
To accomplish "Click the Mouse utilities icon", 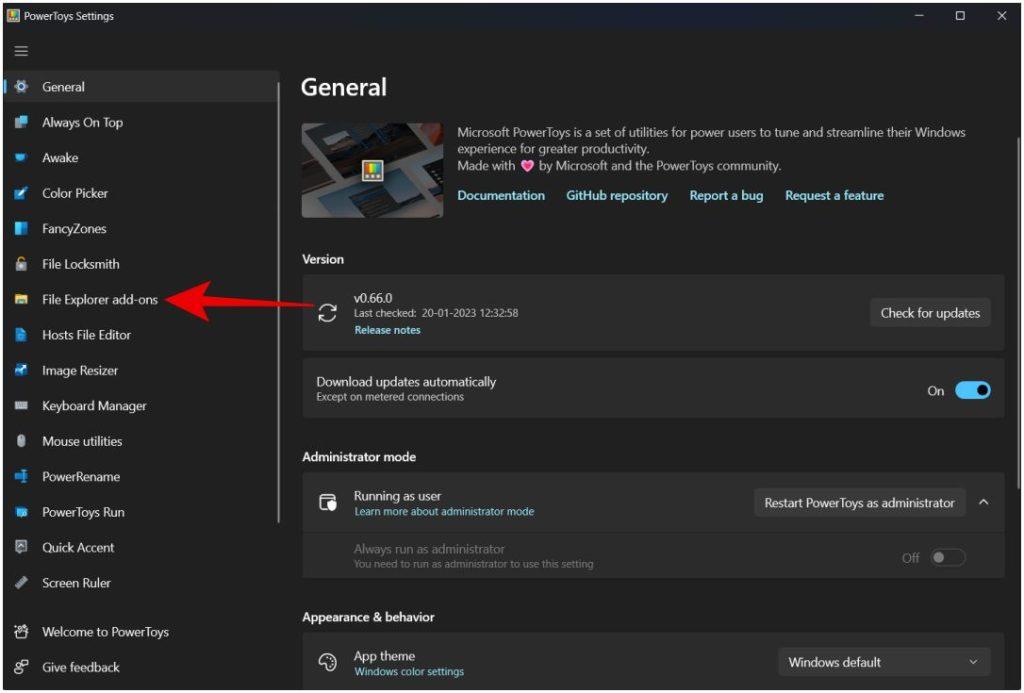I will click(x=21, y=441).
